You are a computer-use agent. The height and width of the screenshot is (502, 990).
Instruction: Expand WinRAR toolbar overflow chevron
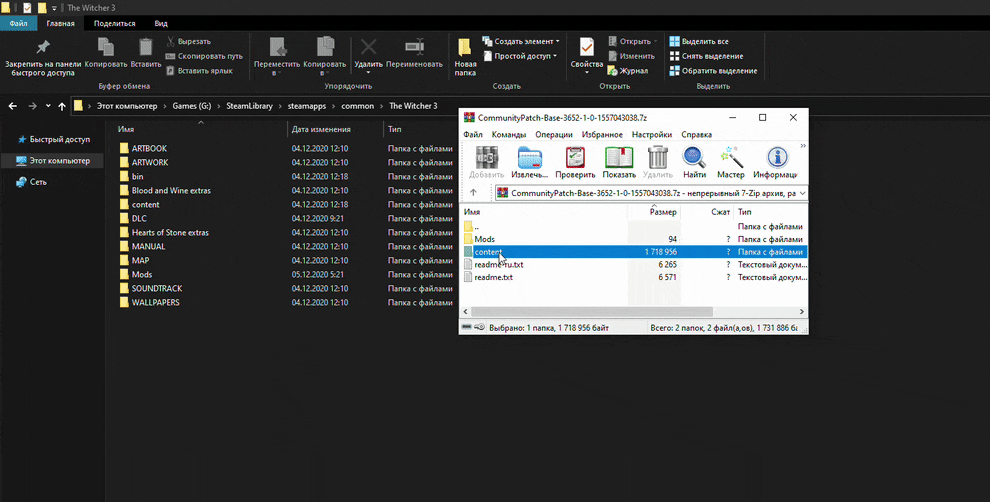(x=803, y=146)
